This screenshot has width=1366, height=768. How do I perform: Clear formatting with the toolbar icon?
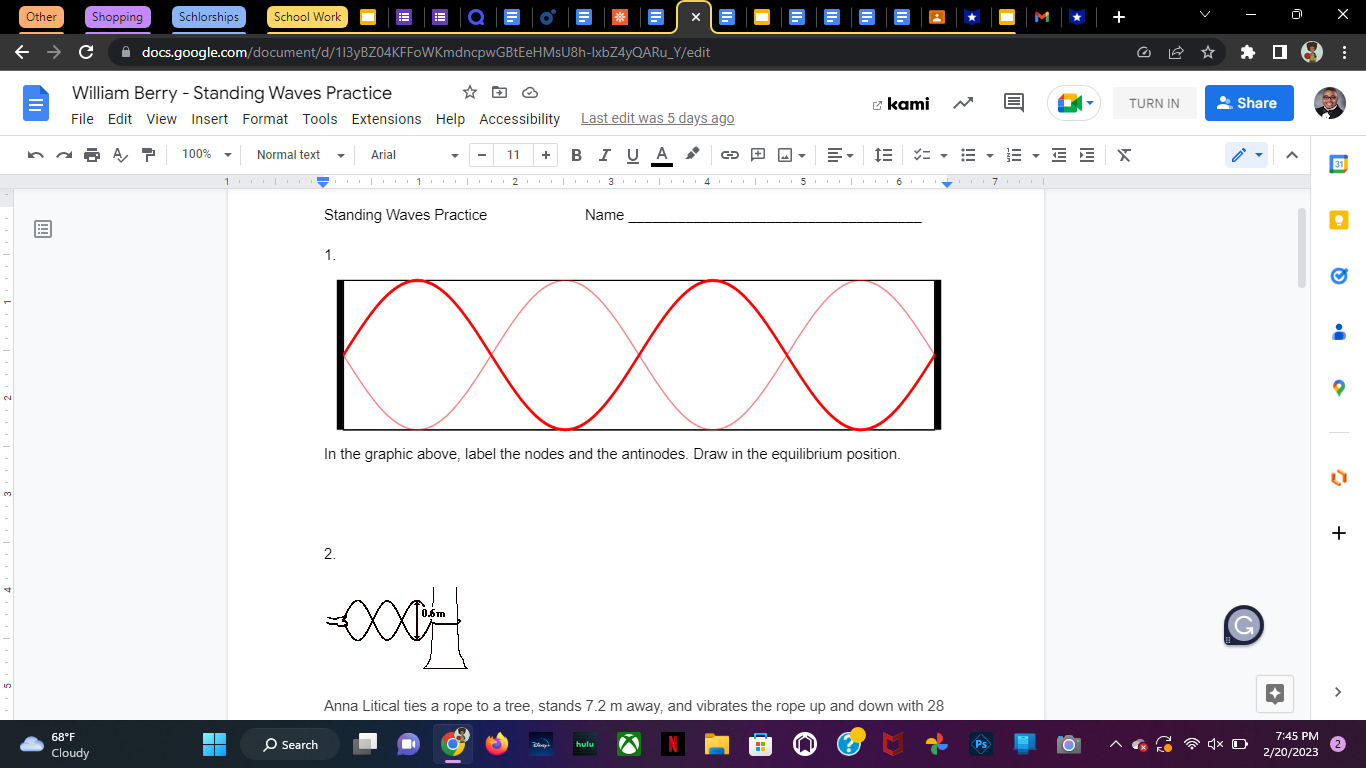coord(1123,155)
